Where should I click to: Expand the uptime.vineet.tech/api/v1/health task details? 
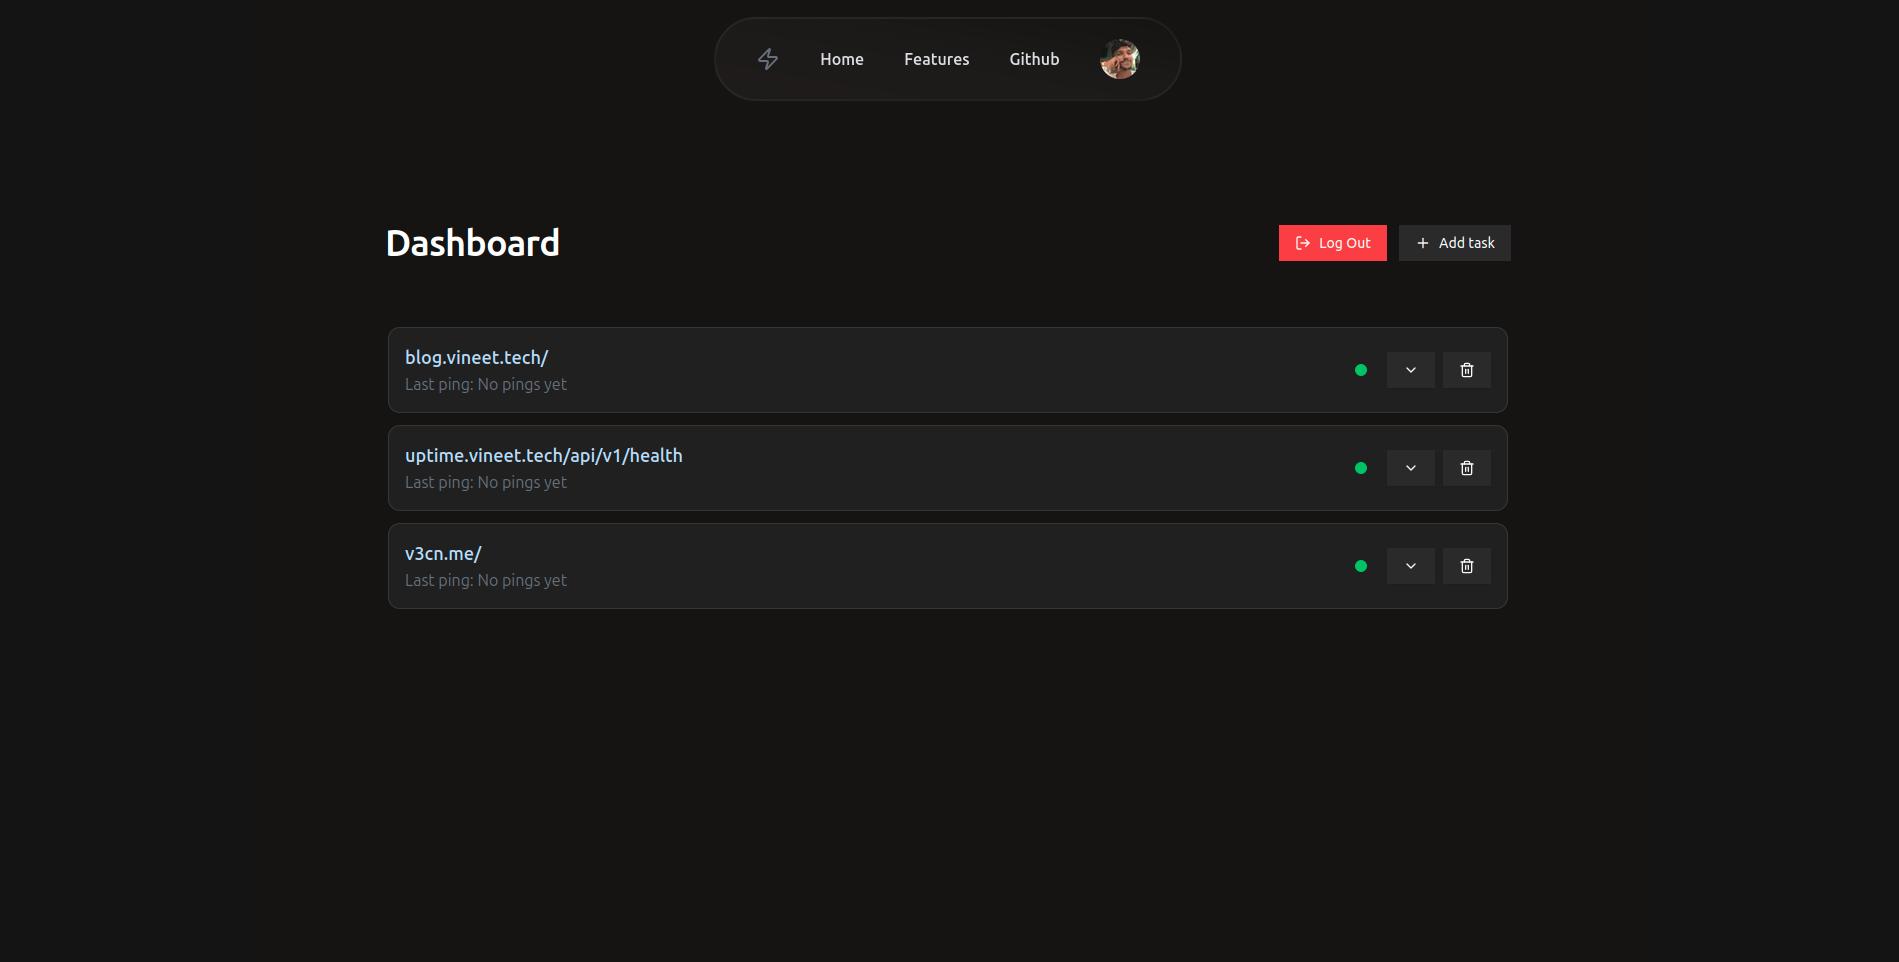click(1410, 468)
